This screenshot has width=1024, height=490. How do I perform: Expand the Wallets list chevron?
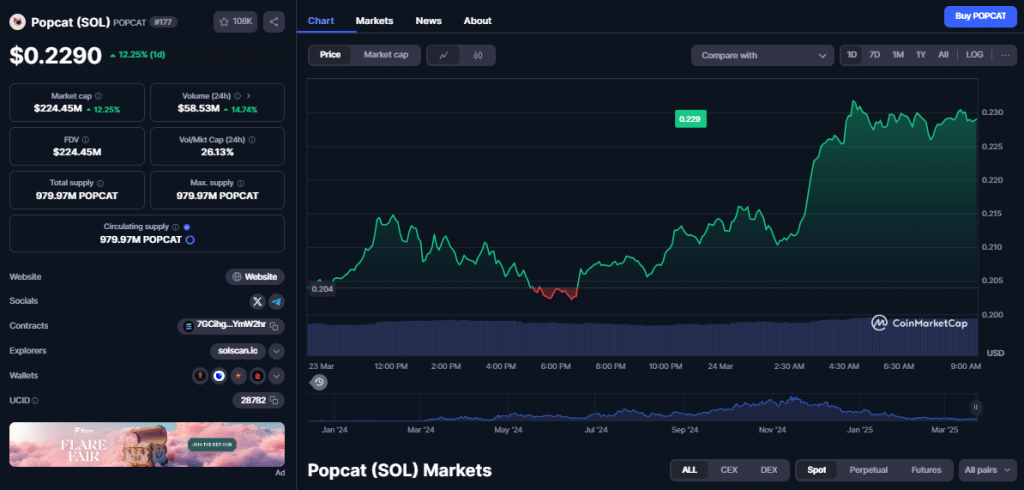276,376
